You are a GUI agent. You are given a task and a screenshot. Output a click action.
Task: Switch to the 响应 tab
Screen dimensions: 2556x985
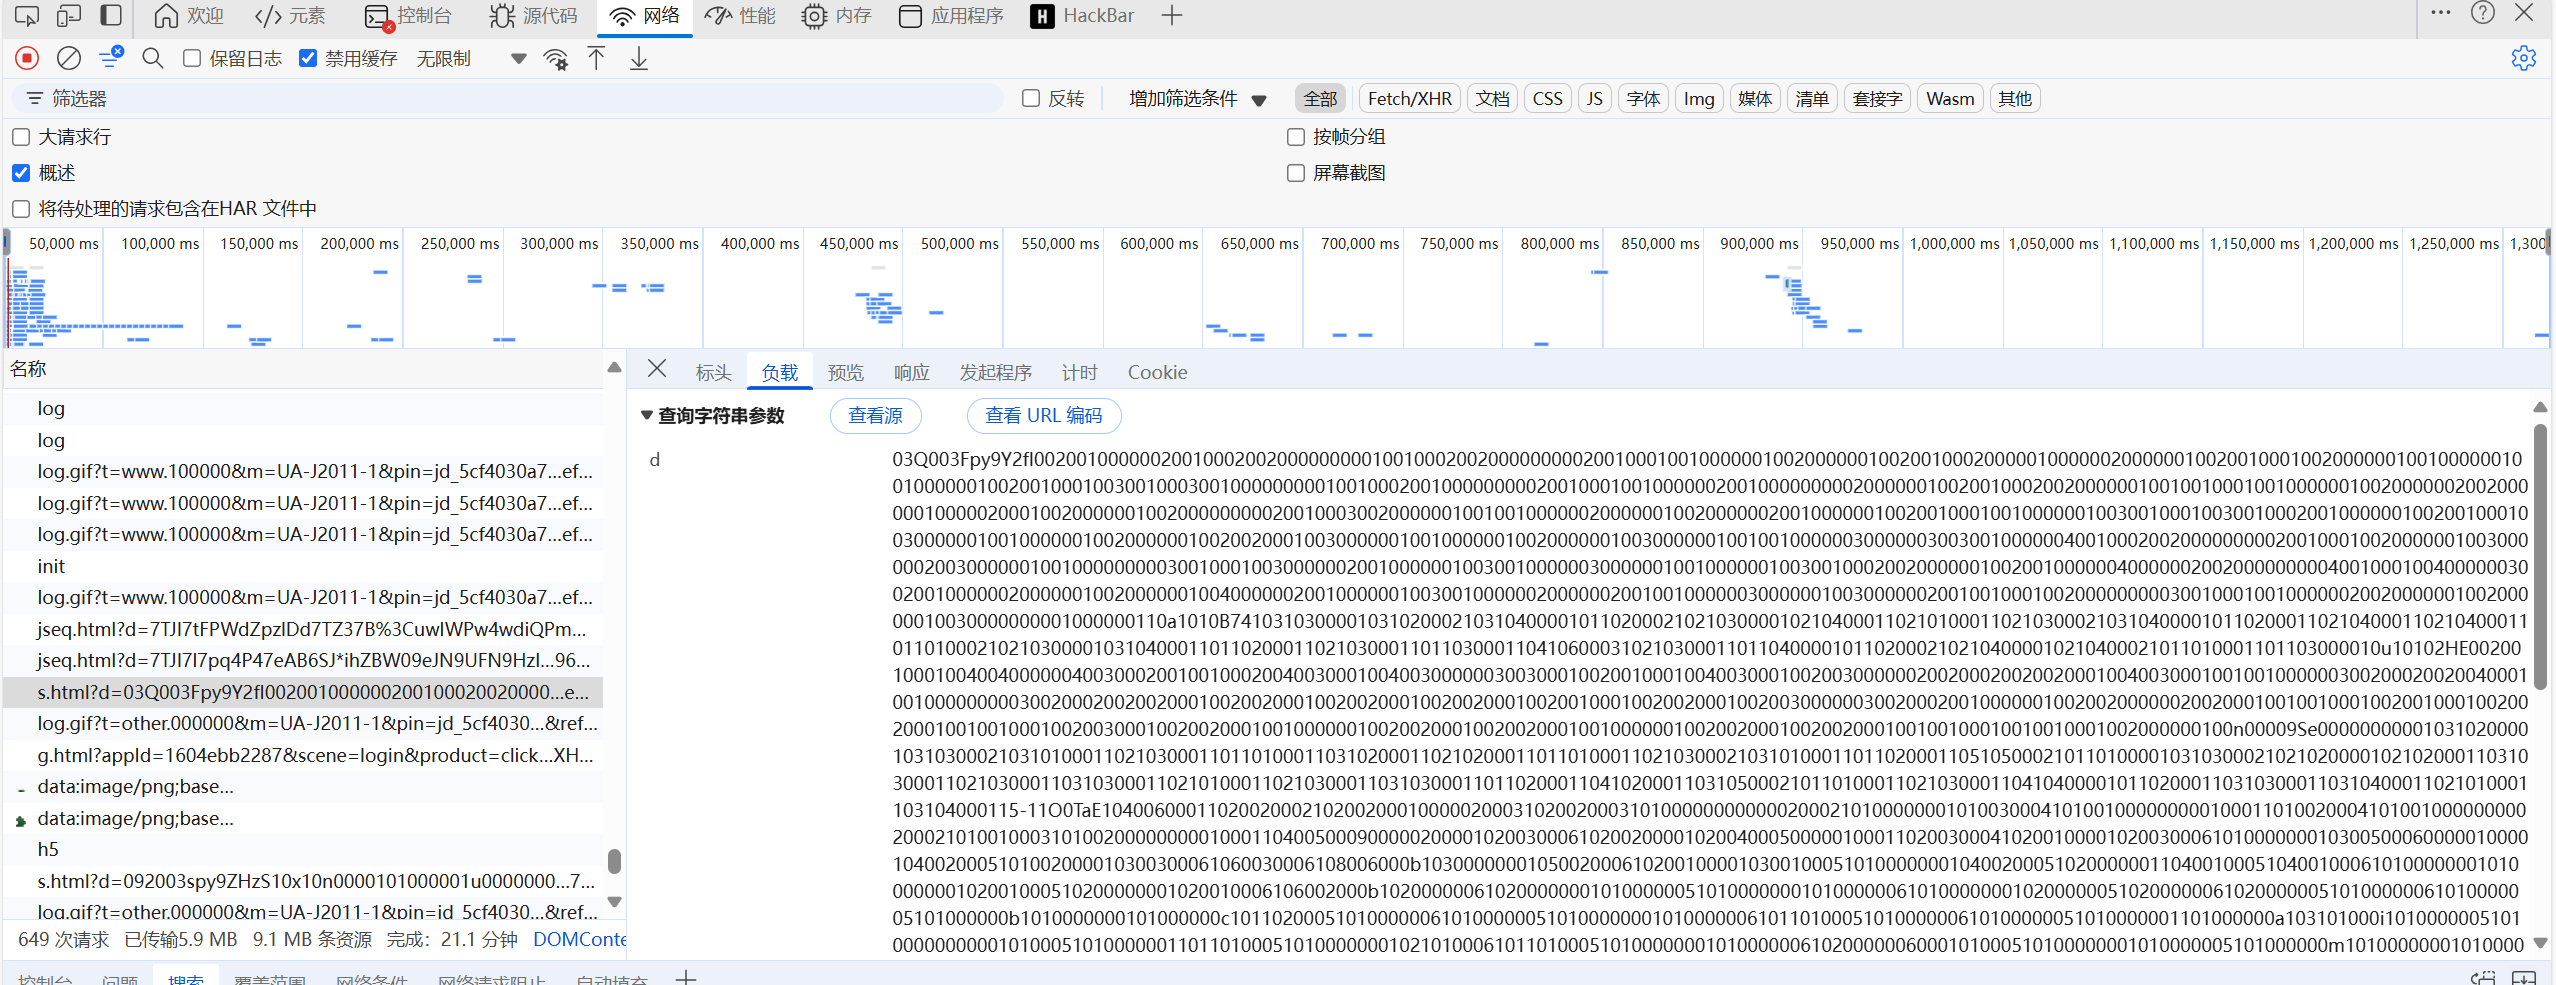[x=911, y=373]
